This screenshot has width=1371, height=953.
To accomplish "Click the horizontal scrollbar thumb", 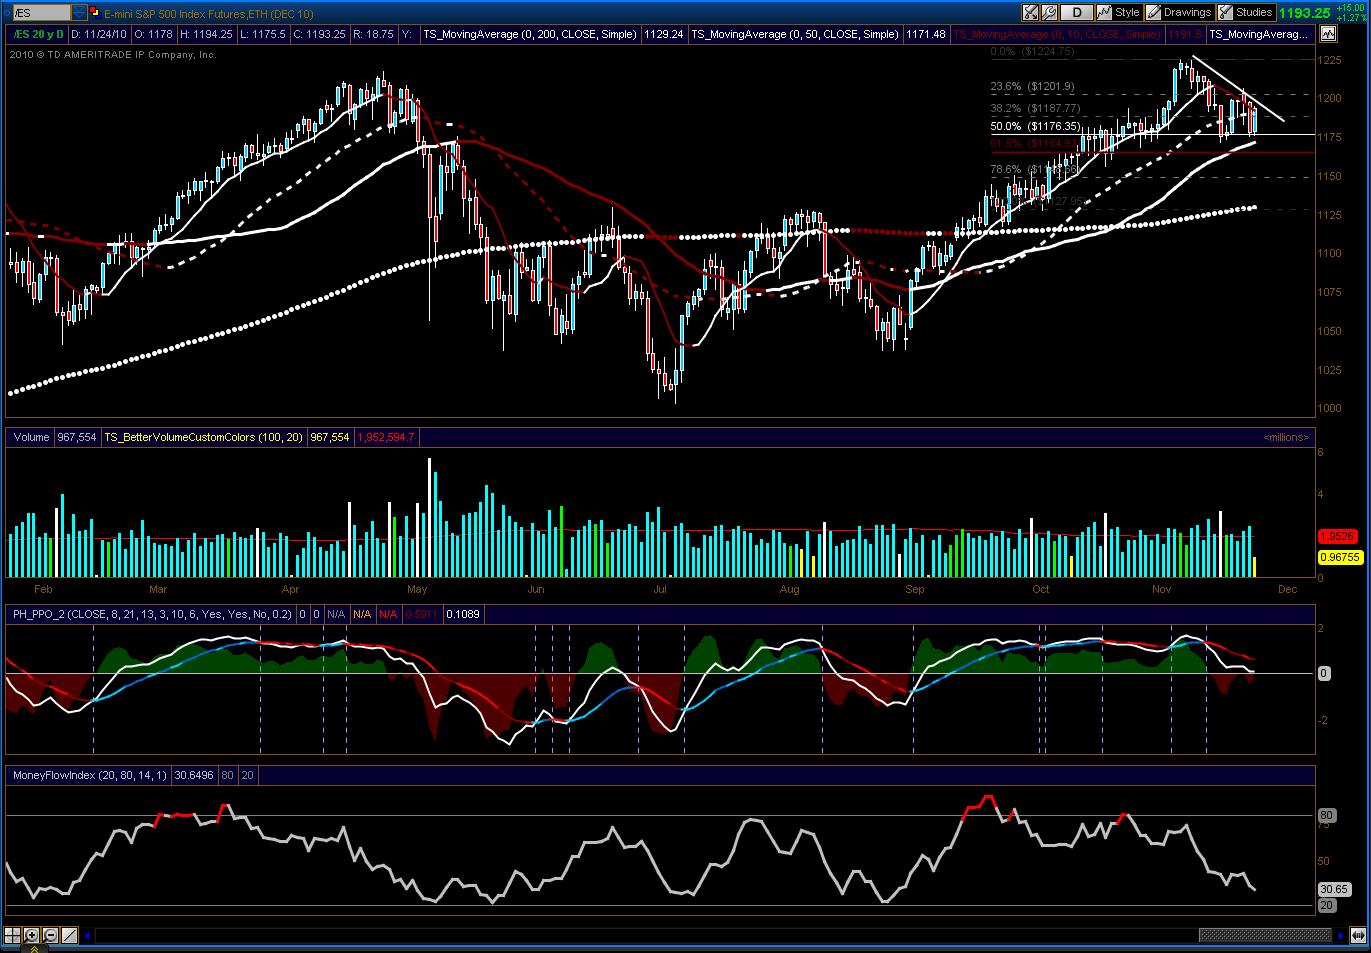I will (x=1265, y=936).
